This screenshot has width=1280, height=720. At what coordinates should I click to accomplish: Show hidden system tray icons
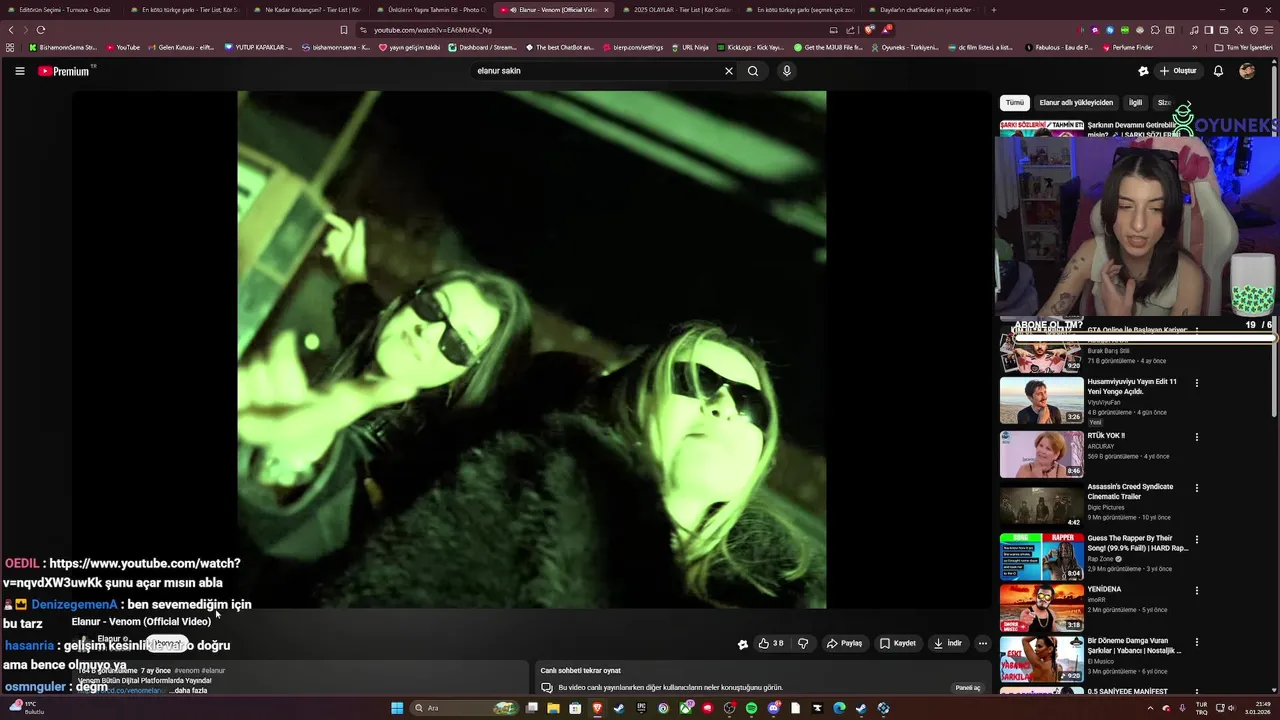point(1150,708)
